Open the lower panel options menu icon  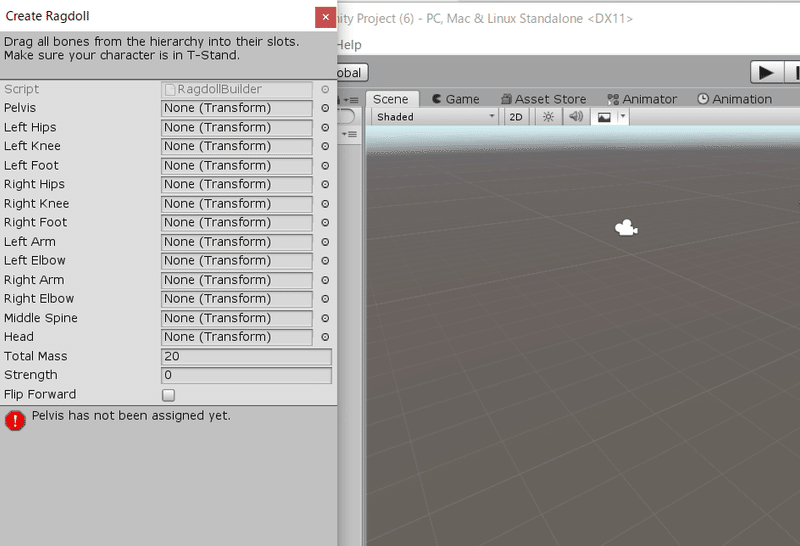350,134
